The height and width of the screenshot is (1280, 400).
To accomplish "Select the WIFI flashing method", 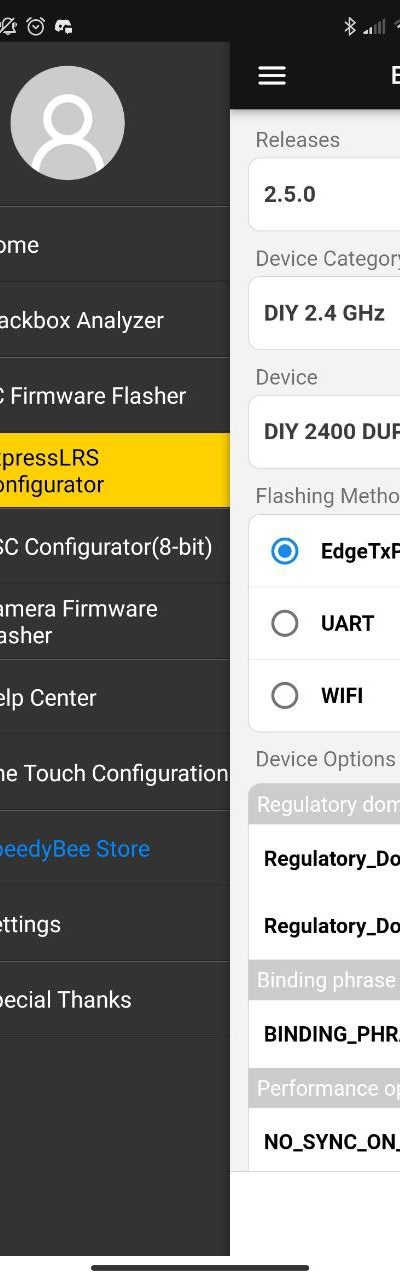I will pos(324,695).
